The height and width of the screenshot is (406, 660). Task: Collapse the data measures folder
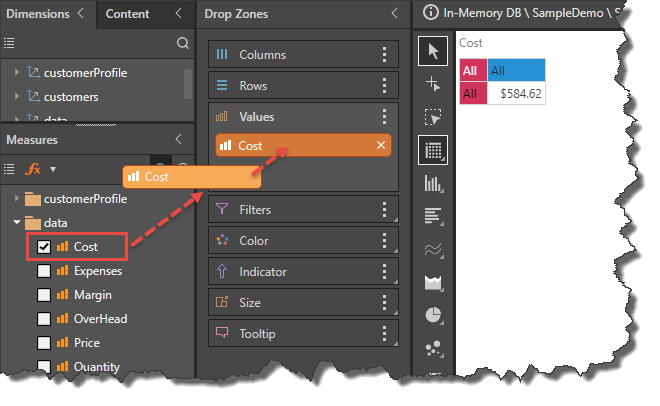point(16,222)
